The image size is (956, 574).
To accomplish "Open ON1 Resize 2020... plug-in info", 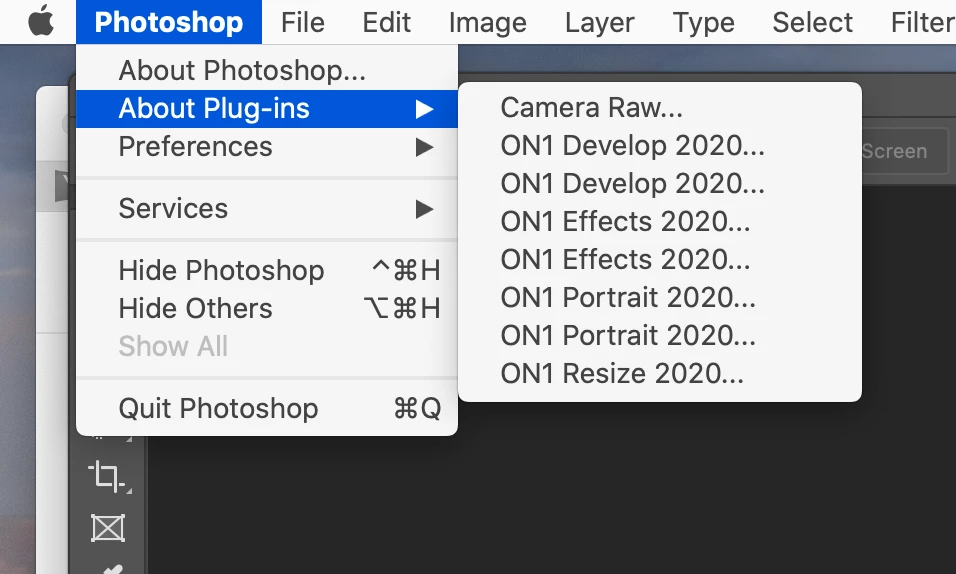I will pos(660,373).
